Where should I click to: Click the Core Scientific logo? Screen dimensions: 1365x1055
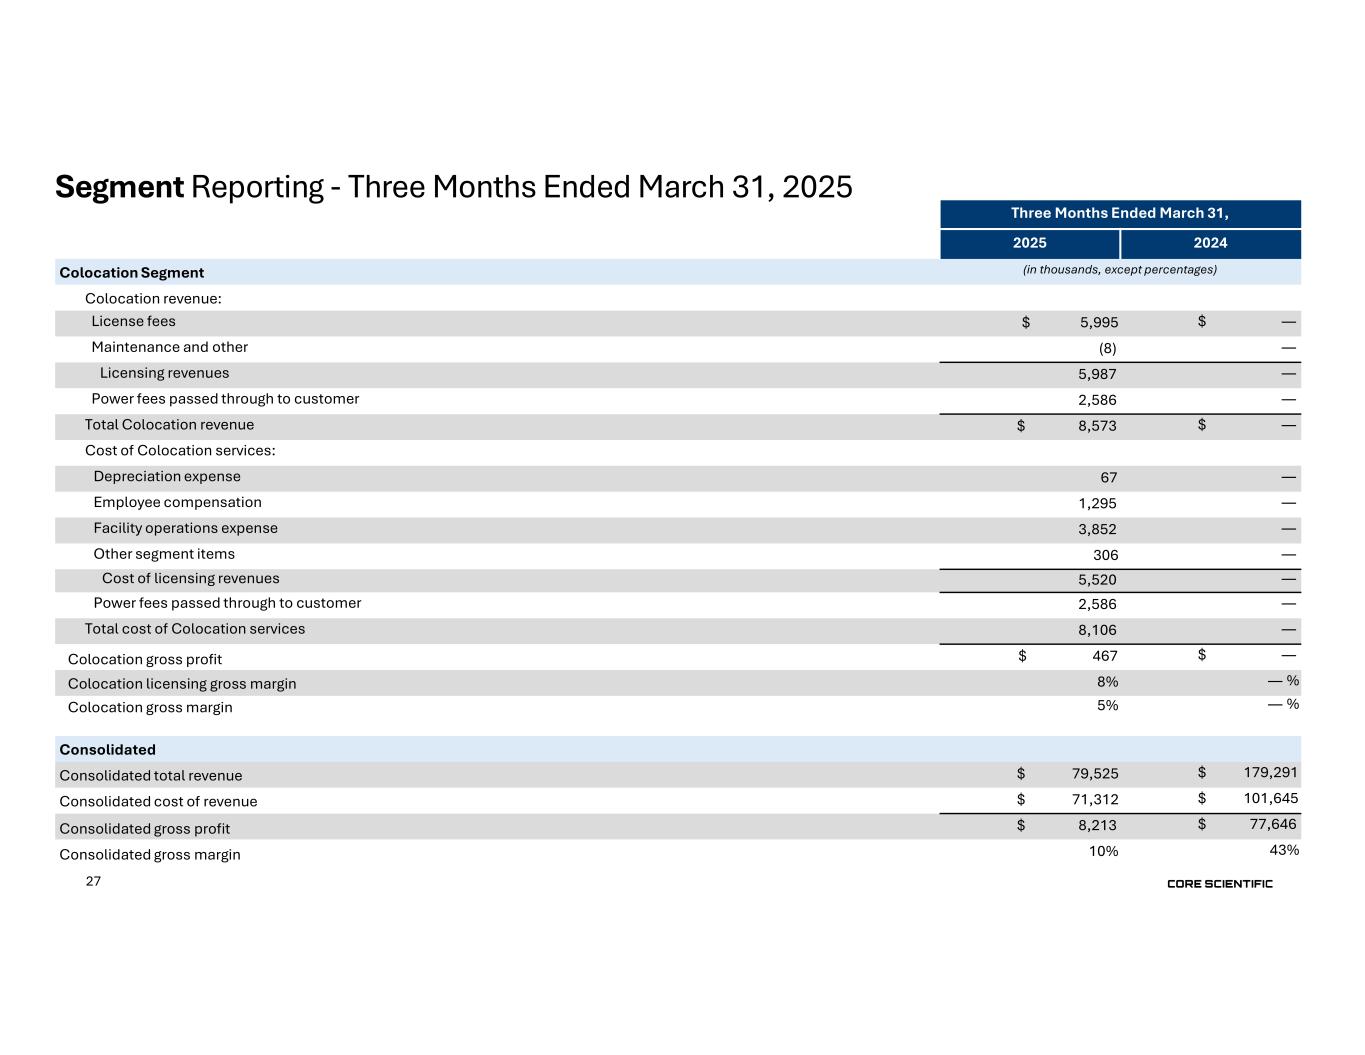1219,884
